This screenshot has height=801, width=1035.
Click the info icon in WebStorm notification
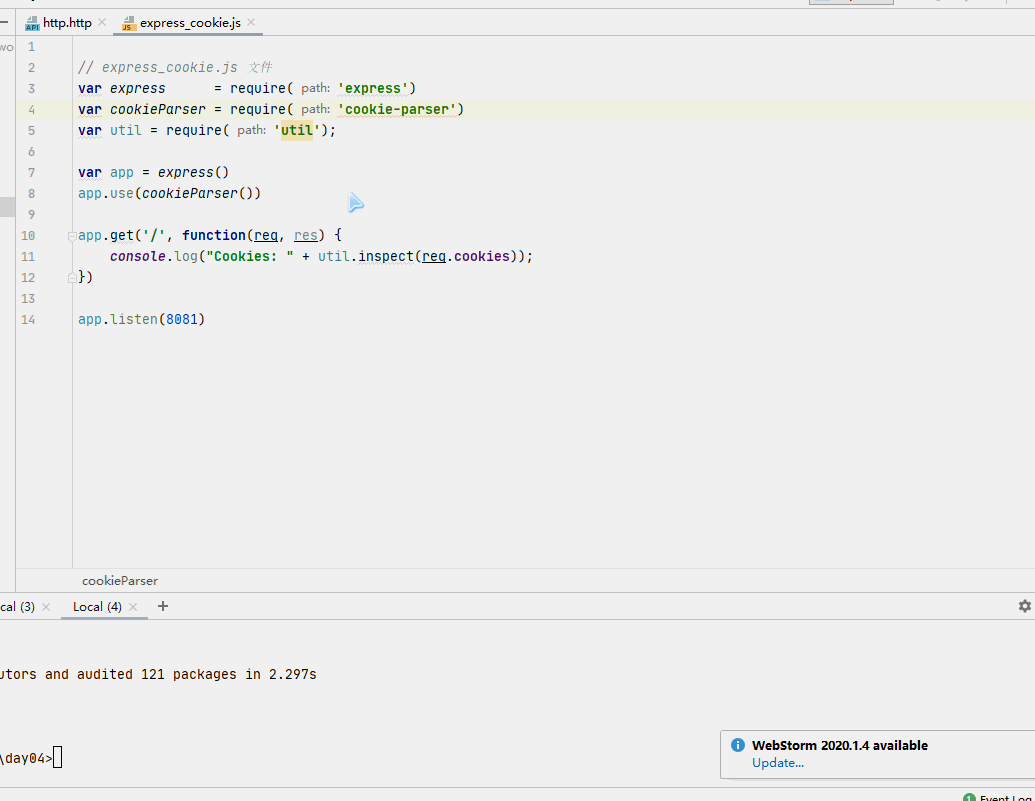[738, 745]
